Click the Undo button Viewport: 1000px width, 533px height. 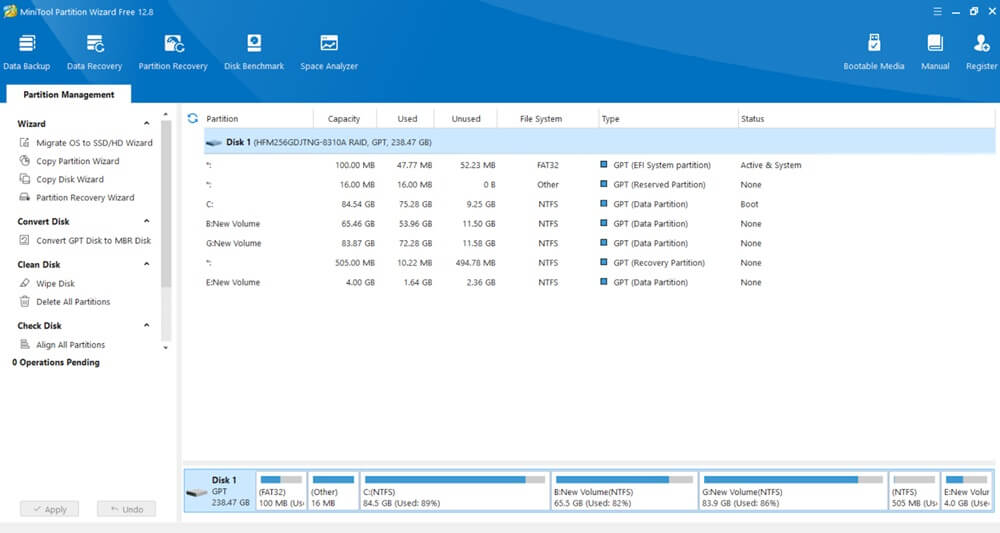click(x=126, y=509)
